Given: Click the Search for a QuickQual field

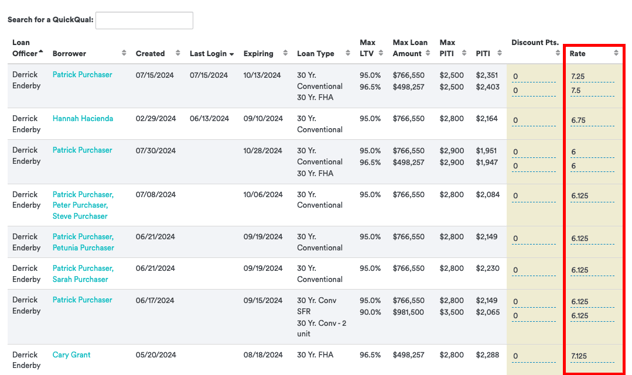Looking at the screenshot, I should click(x=144, y=20).
